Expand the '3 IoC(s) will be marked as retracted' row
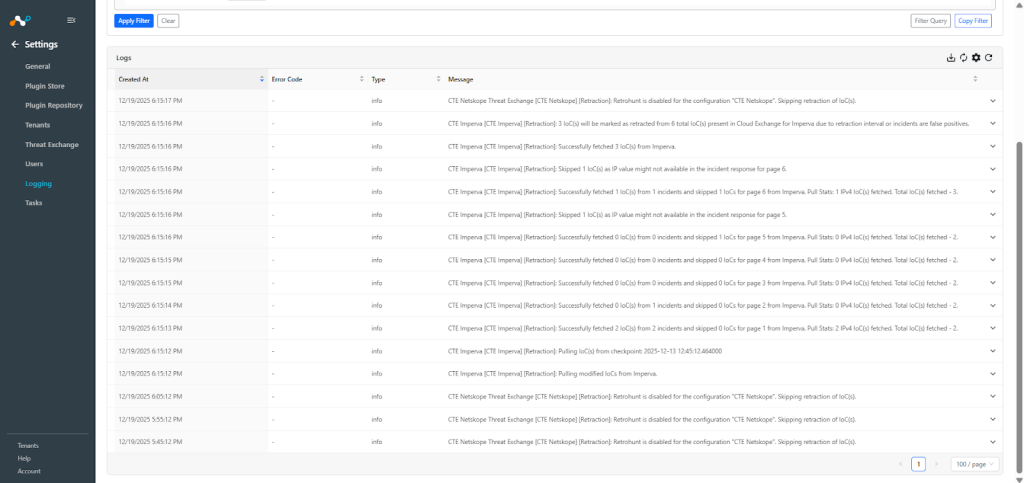This screenshot has width=1024, height=483. pos(993,123)
